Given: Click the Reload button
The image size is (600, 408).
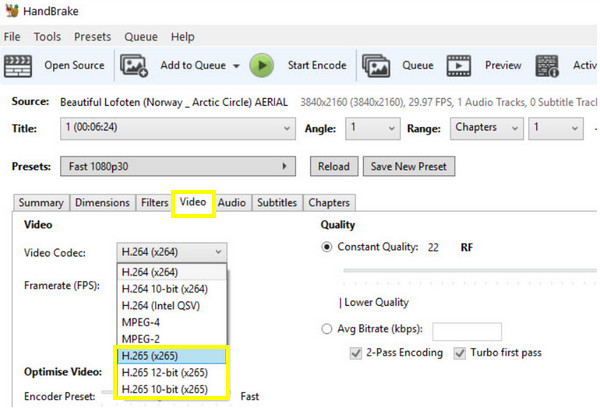Looking at the screenshot, I should [x=334, y=166].
